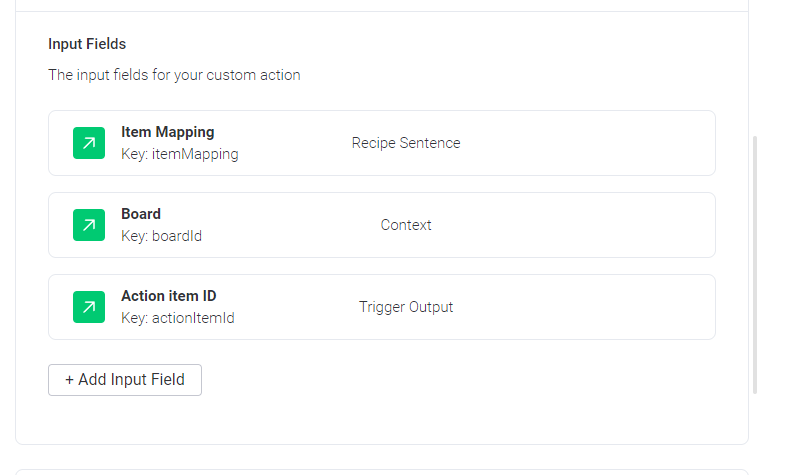Click empty space right of Recipe Sentence
Viewport: 794px width, 475px height.
[x=587, y=143]
